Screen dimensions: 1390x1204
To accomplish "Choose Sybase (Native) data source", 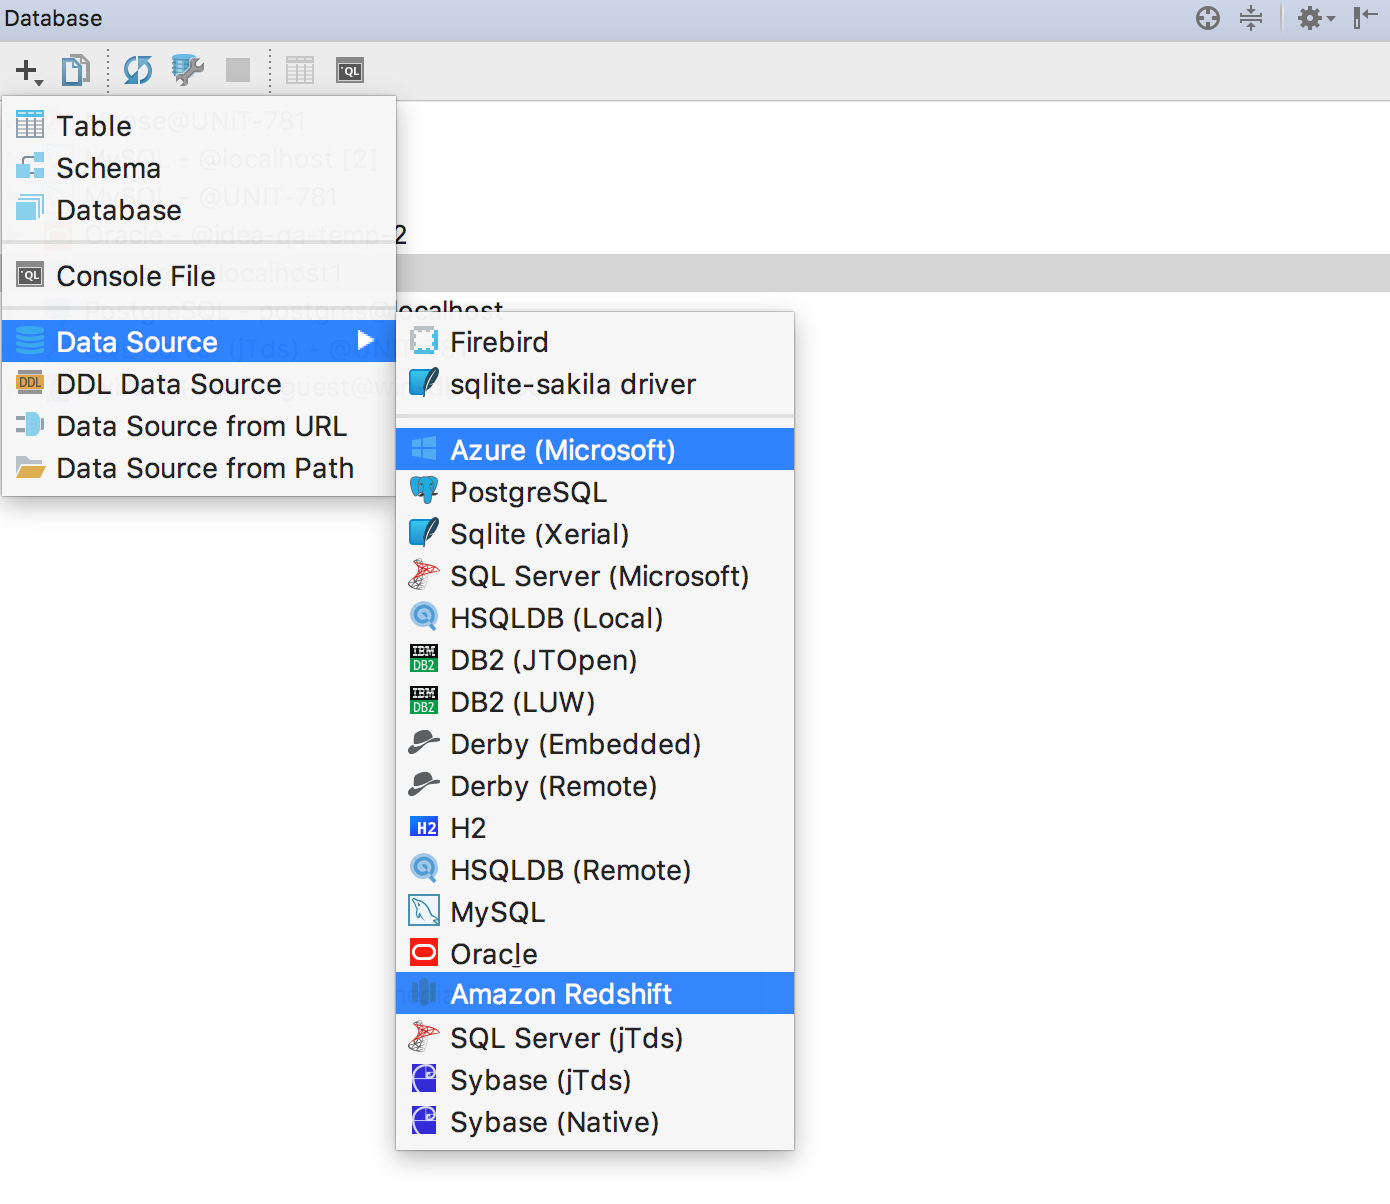I will [595, 1122].
